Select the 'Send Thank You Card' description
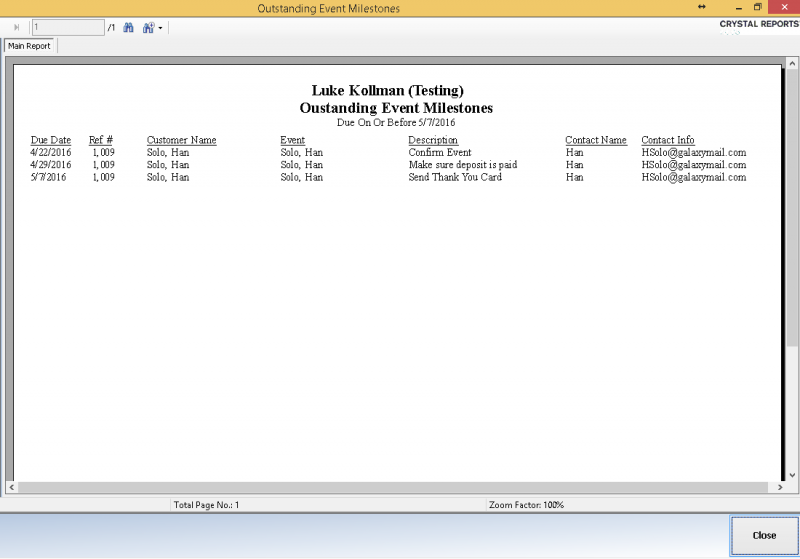This screenshot has width=800, height=559. click(x=455, y=177)
